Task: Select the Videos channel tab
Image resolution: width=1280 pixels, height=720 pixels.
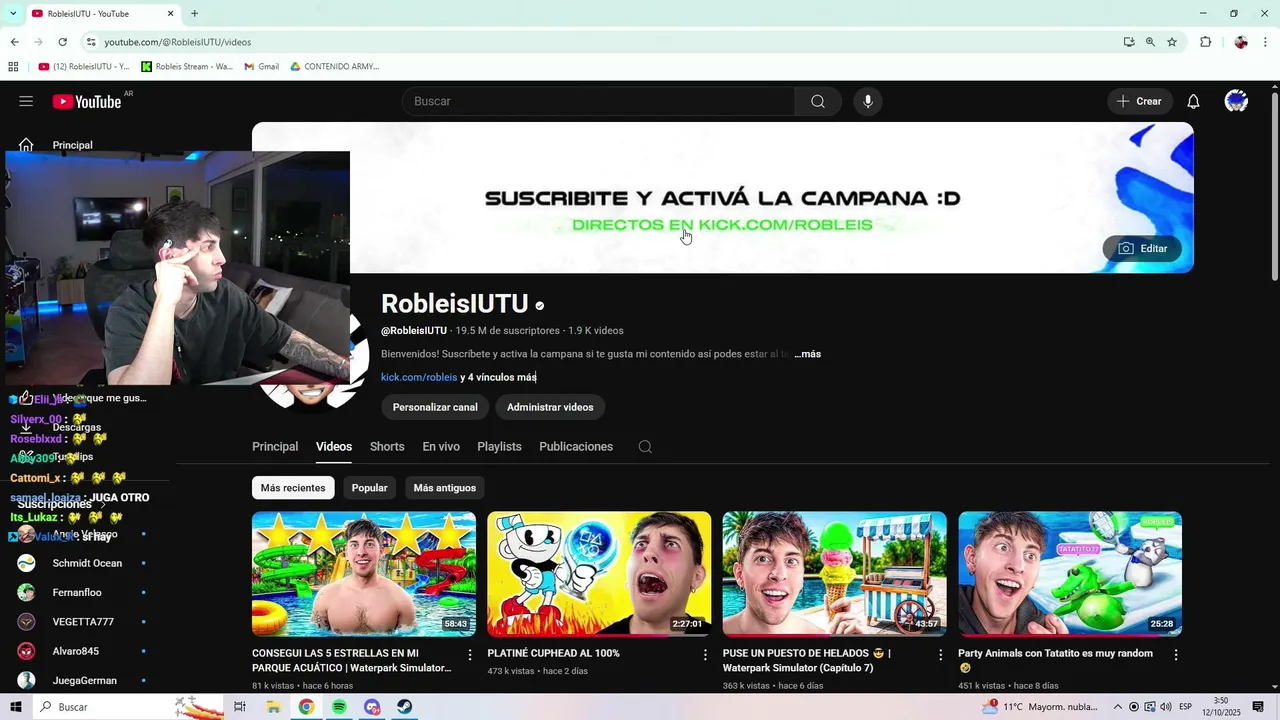Action: tap(334, 447)
